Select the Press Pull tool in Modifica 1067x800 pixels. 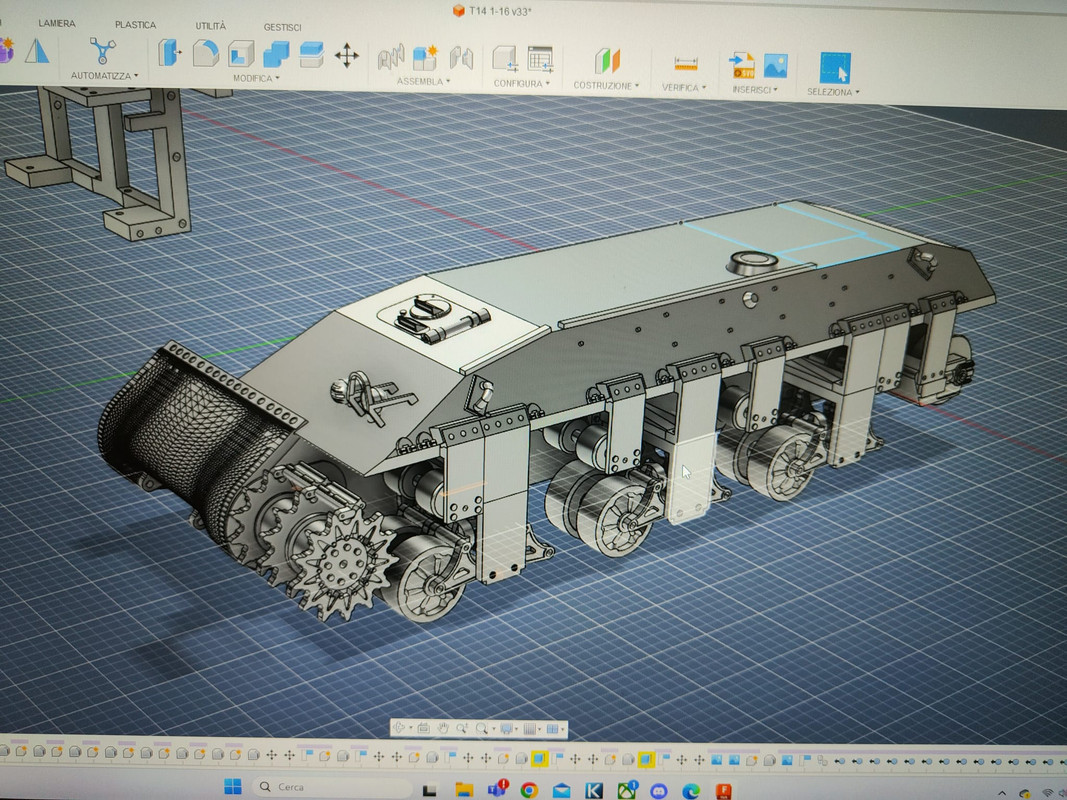pyautogui.click(x=169, y=52)
